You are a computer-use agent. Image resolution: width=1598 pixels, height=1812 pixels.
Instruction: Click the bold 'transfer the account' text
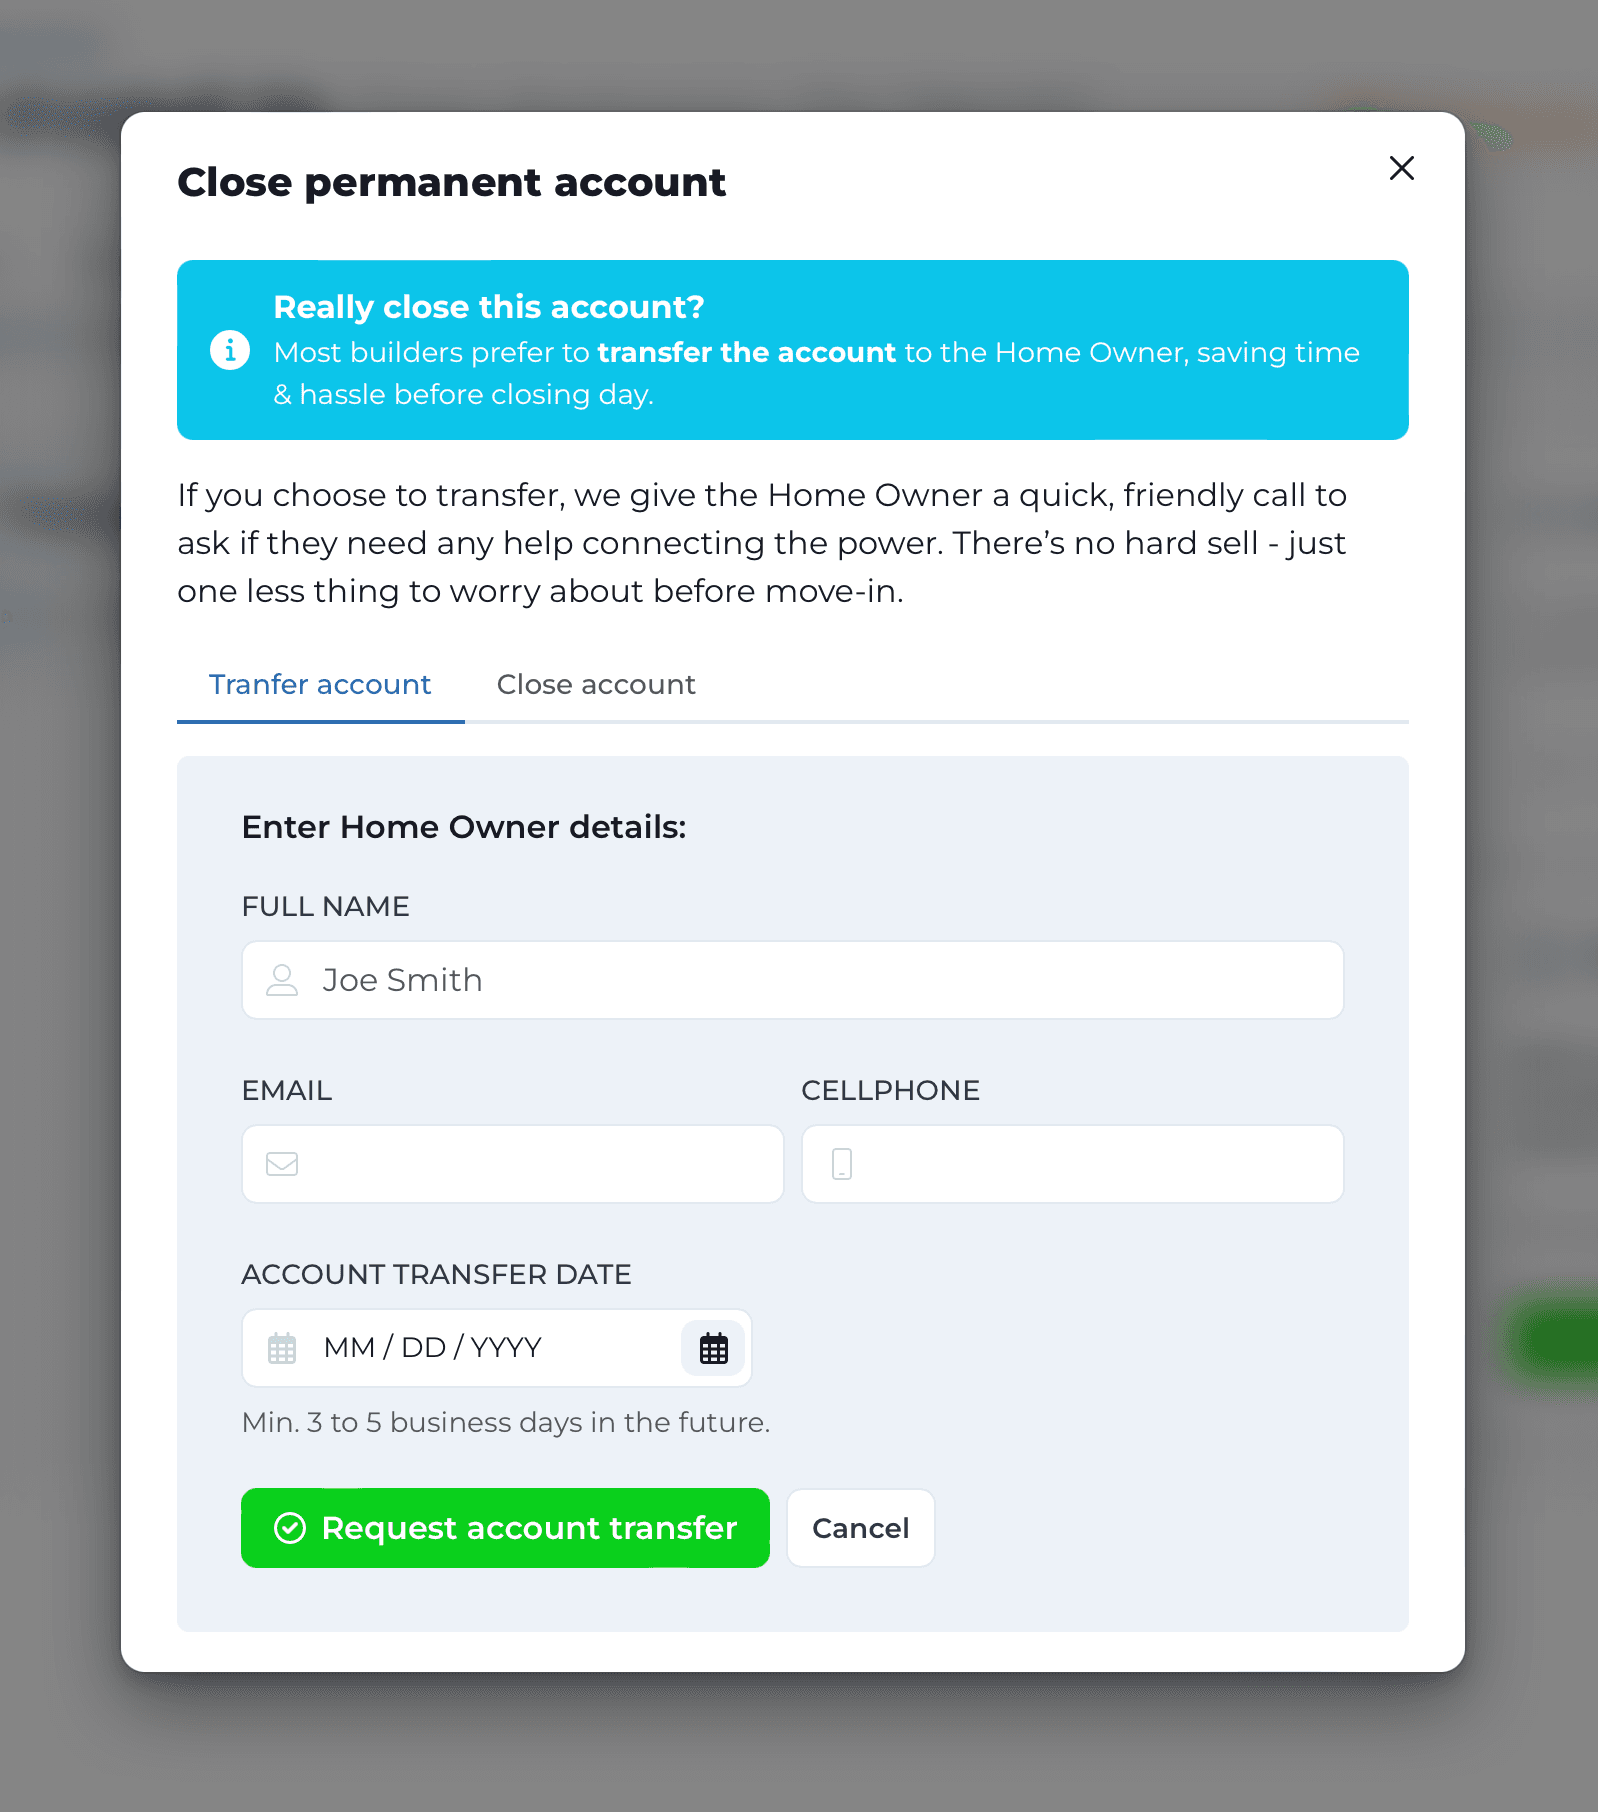coord(746,353)
